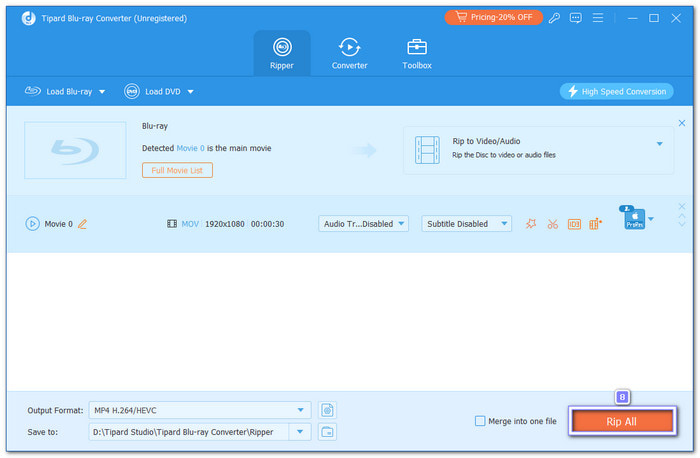Image resolution: width=700 pixels, height=458 pixels.
Task: Open the feedback message icon
Action: tap(575, 18)
